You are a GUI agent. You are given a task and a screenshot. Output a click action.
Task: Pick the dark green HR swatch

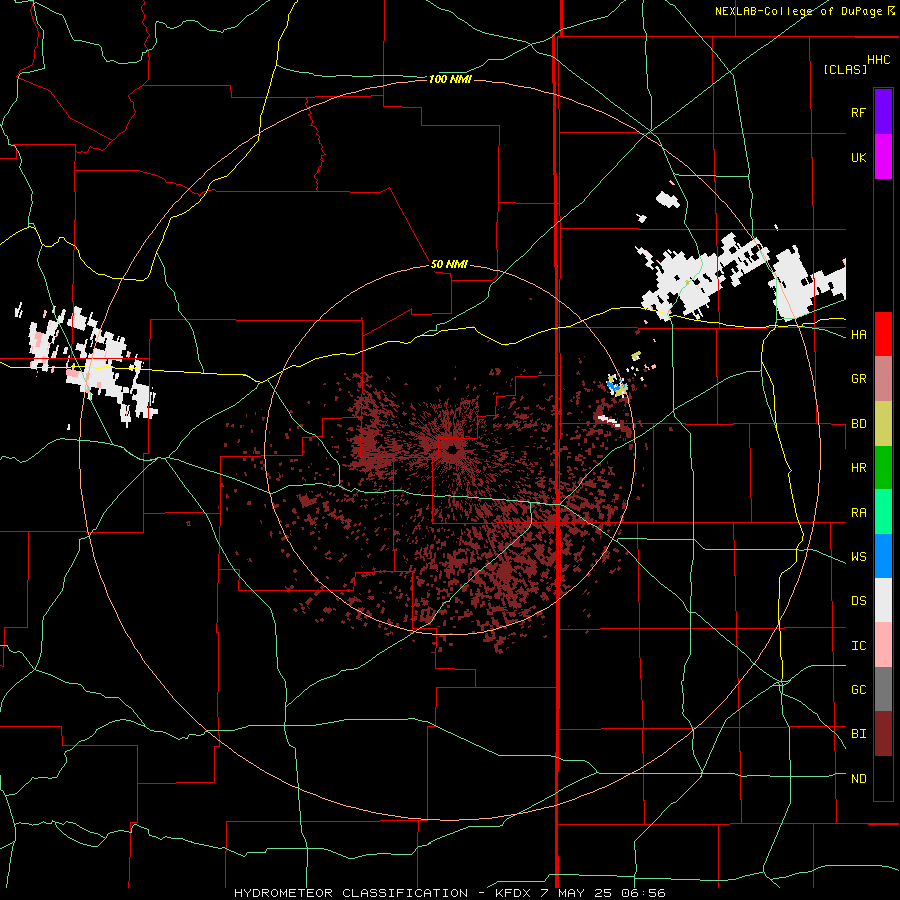[883, 468]
